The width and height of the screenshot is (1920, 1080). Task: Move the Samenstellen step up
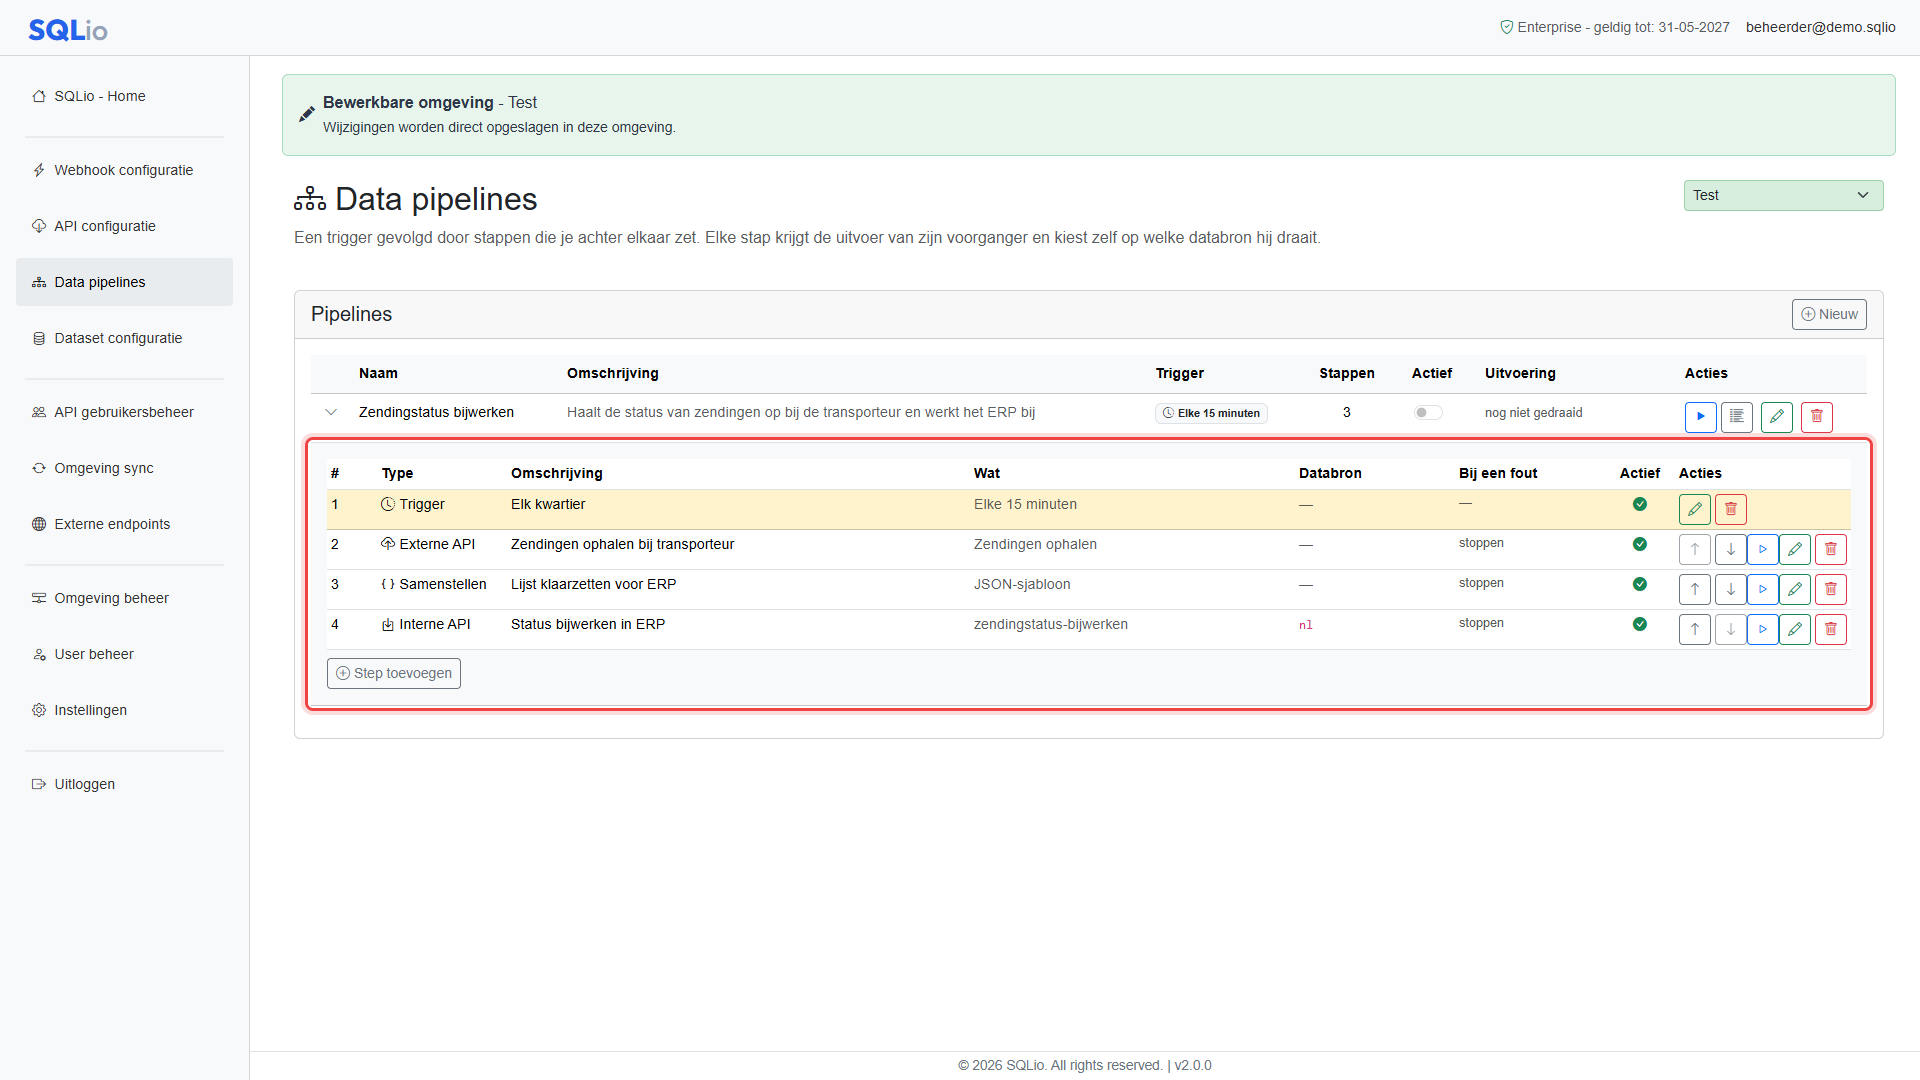tap(1694, 589)
